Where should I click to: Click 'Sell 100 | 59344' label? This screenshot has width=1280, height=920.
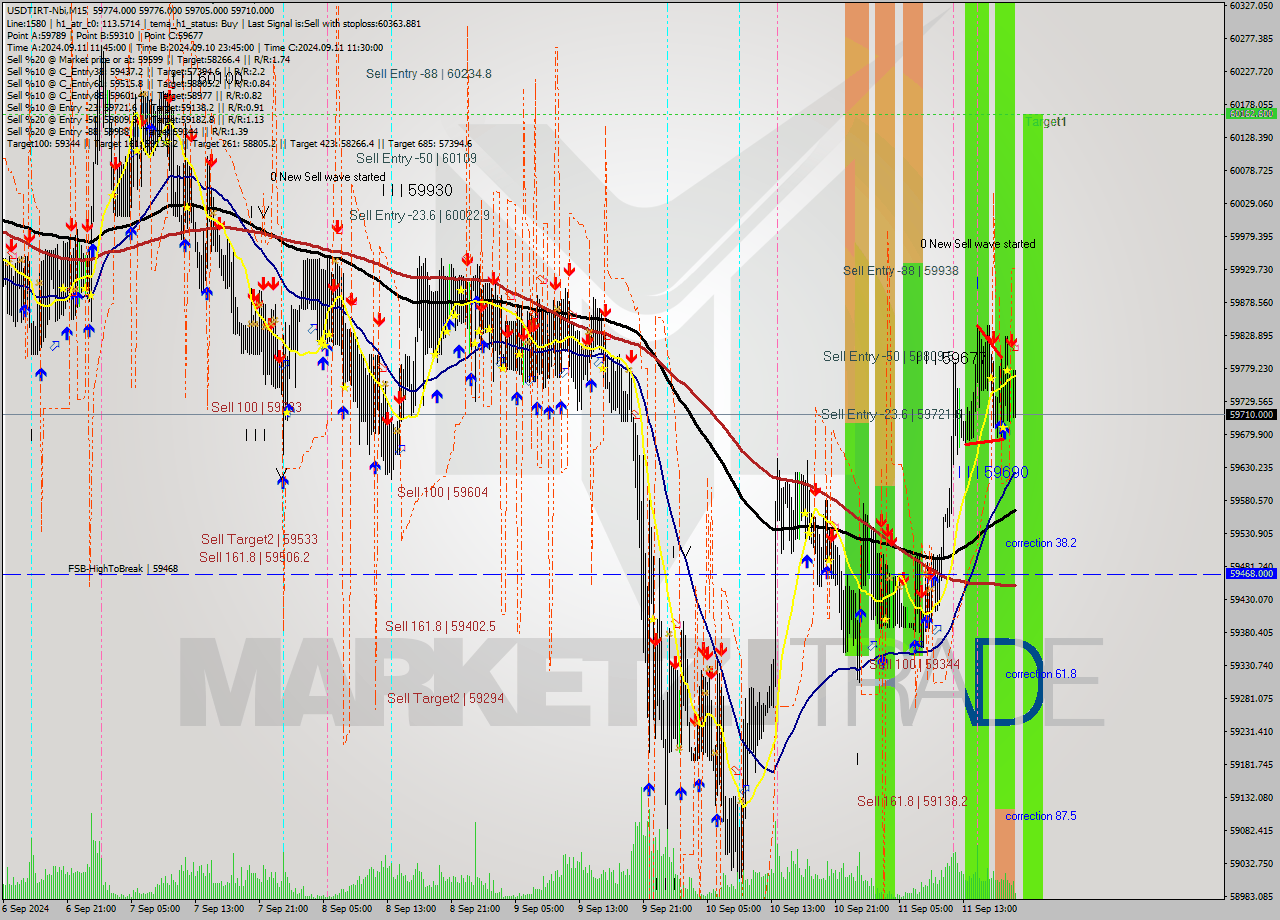point(914,664)
